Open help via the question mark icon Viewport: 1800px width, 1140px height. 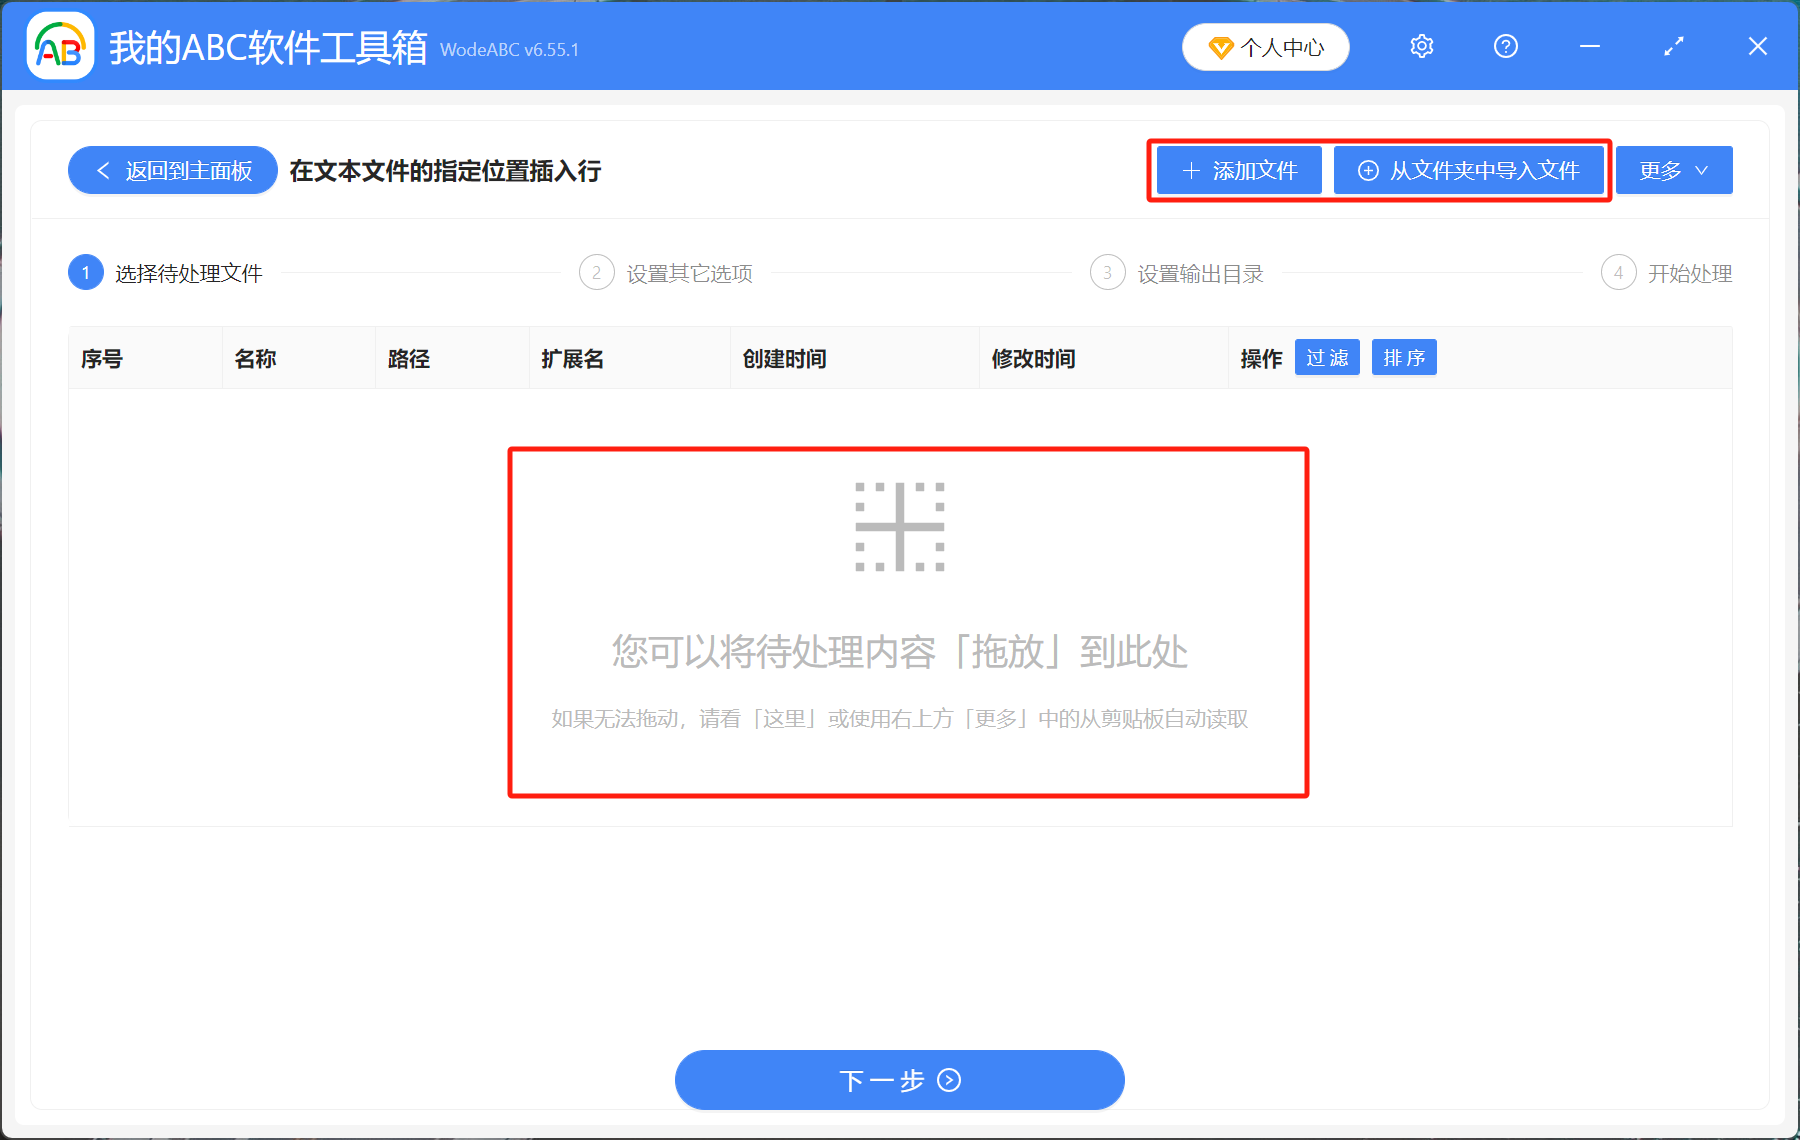tap(1505, 46)
